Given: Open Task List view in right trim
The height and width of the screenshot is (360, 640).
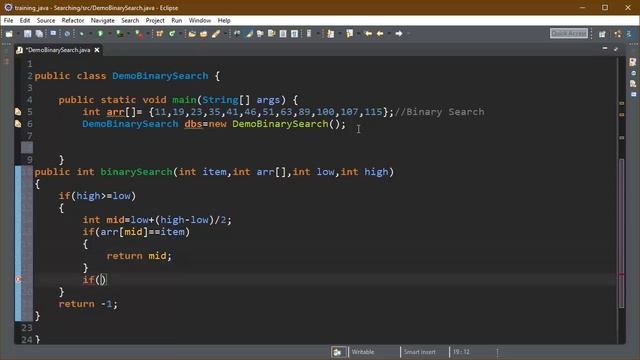Looking at the screenshot, I should click(x=633, y=62).
